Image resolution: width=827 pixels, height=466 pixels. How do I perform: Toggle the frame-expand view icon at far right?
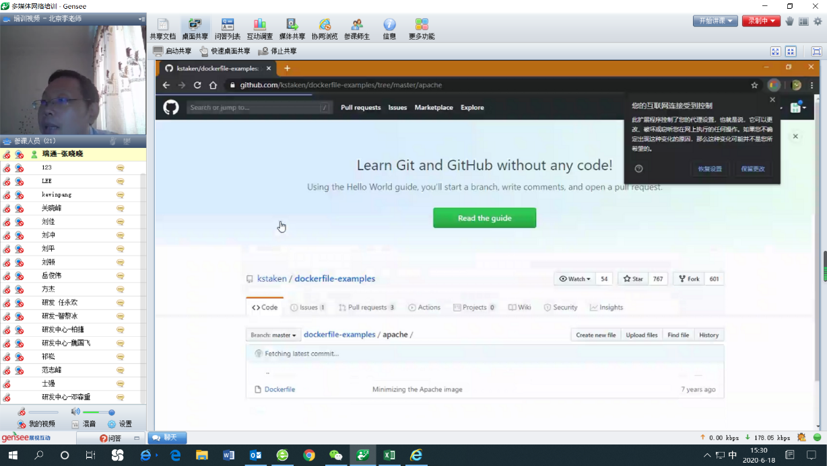tap(816, 51)
